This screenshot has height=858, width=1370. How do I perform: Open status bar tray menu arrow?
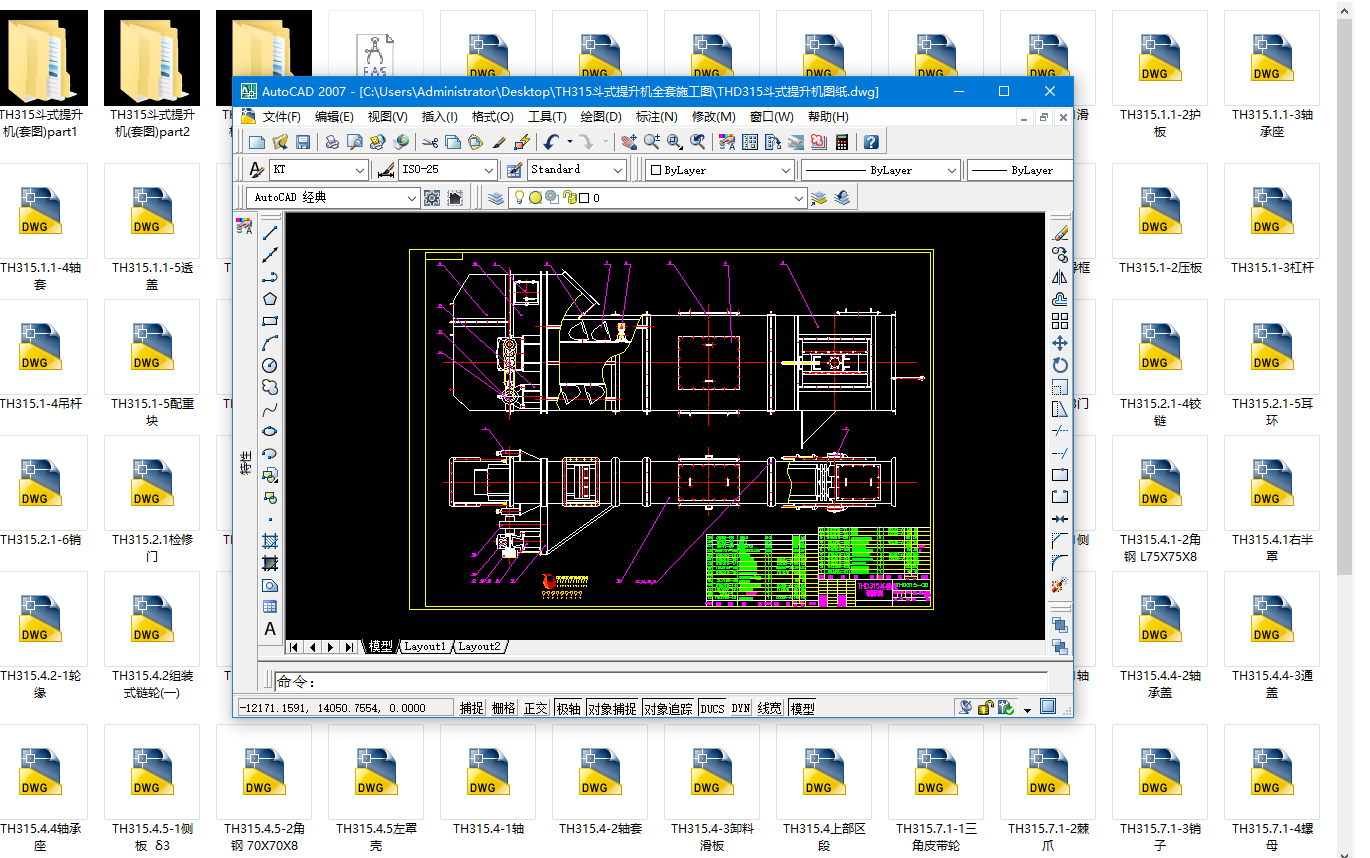1027,709
